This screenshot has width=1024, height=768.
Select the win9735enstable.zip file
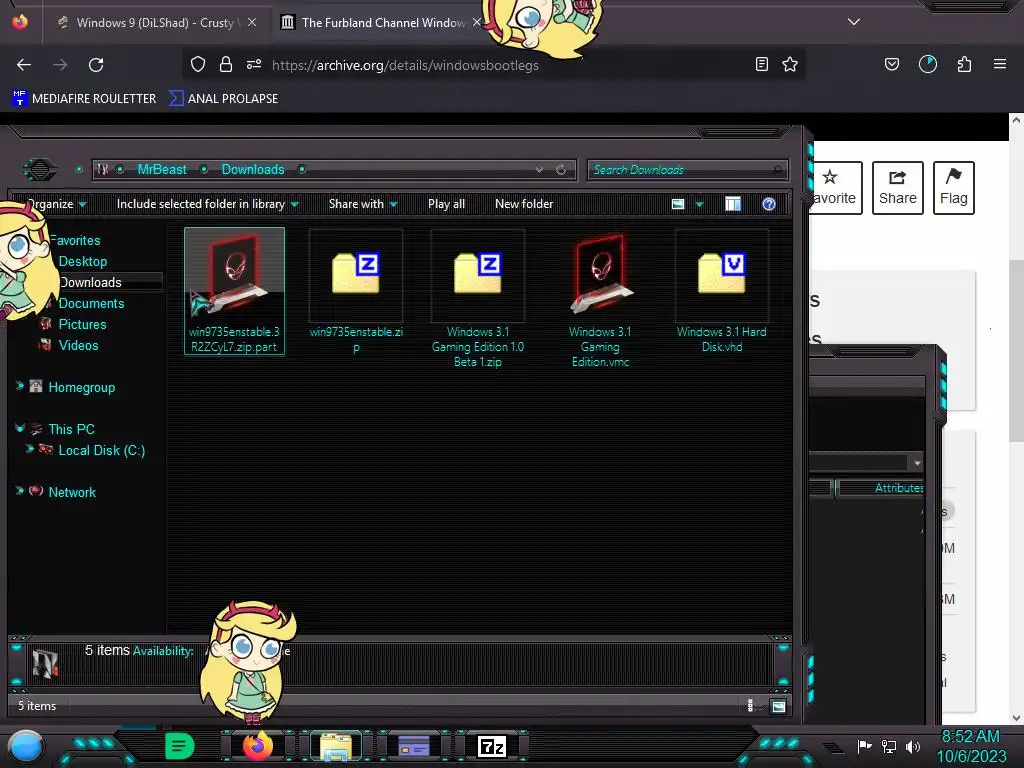356,291
